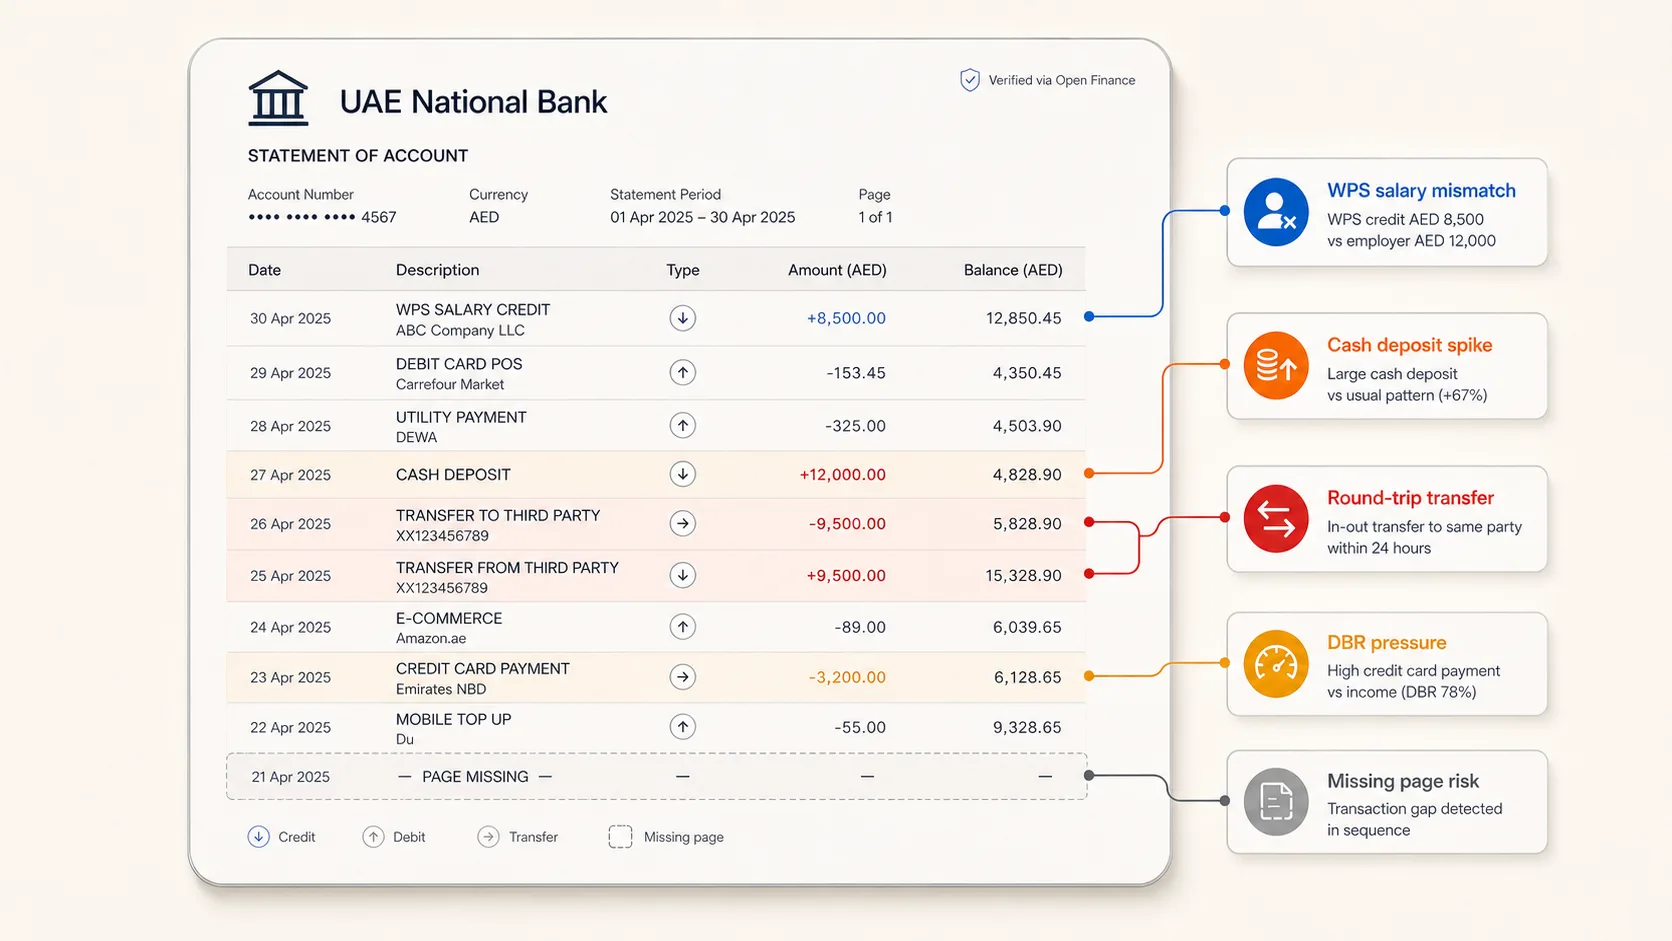Click the Balance (AED) column header
The width and height of the screenshot is (1672, 941).
[1013, 270]
